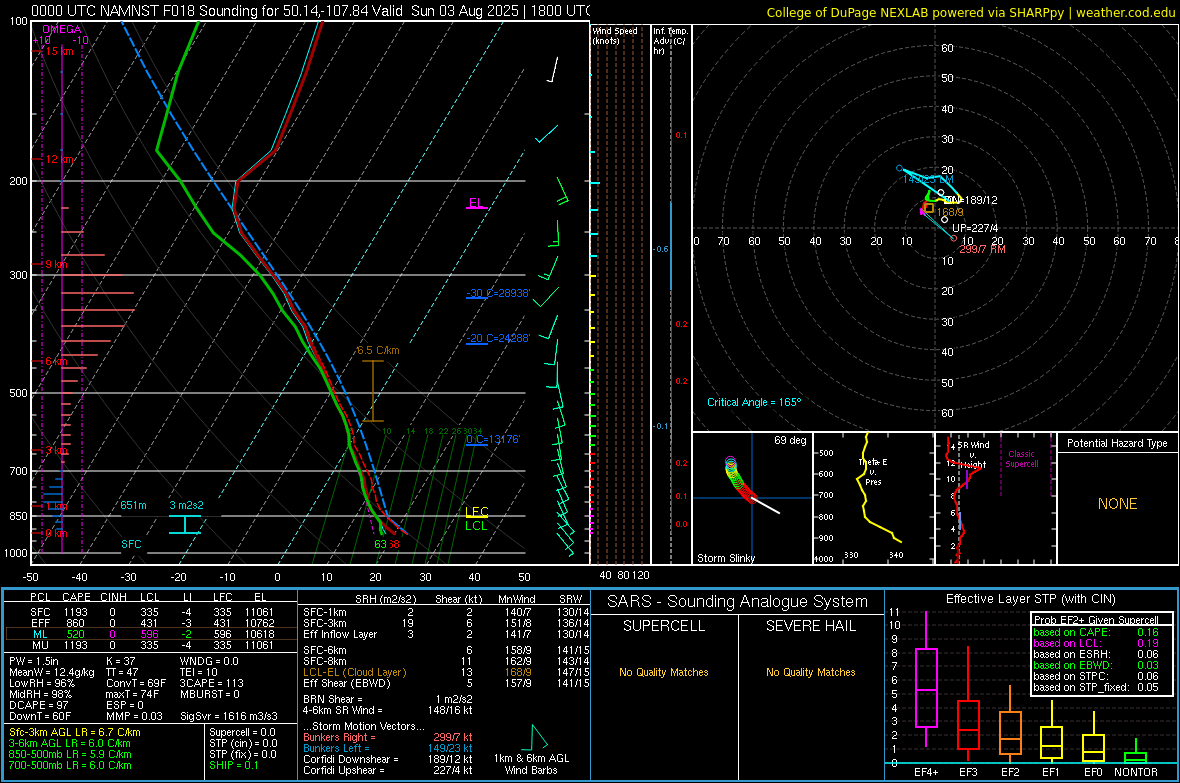The width and height of the screenshot is (1180, 783).
Task: Click the -30 C=28938' level label
Action: click(x=498, y=294)
